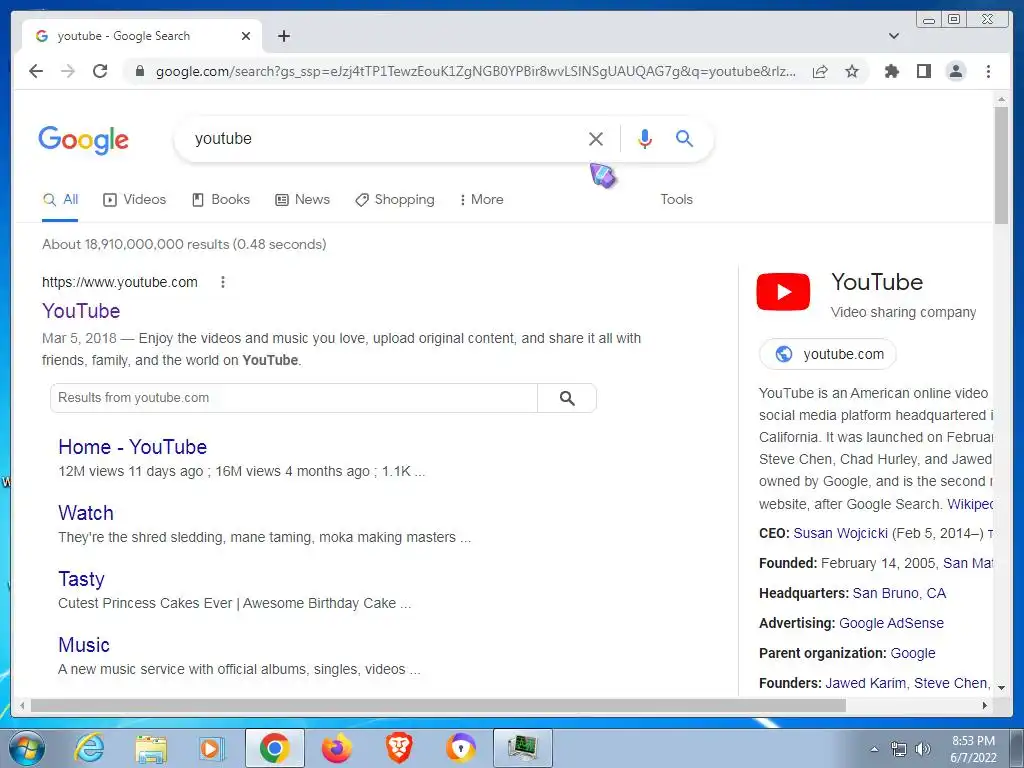Click the share this page icon
The image size is (1024, 768).
(x=820, y=71)
